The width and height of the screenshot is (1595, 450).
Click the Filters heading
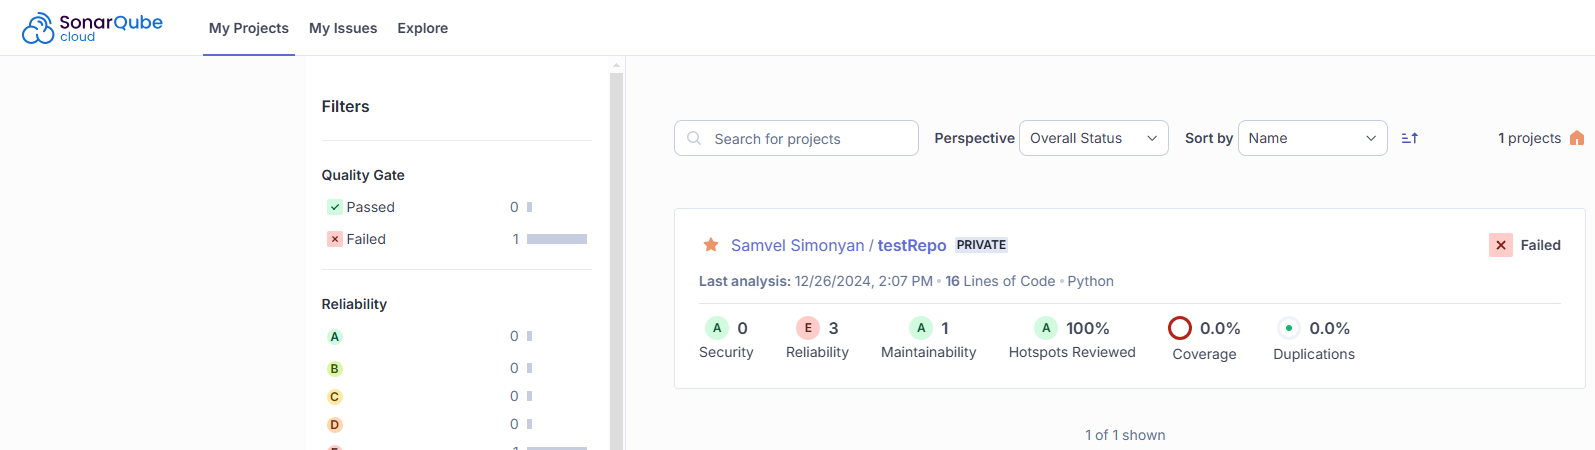[x=345, y=106]
